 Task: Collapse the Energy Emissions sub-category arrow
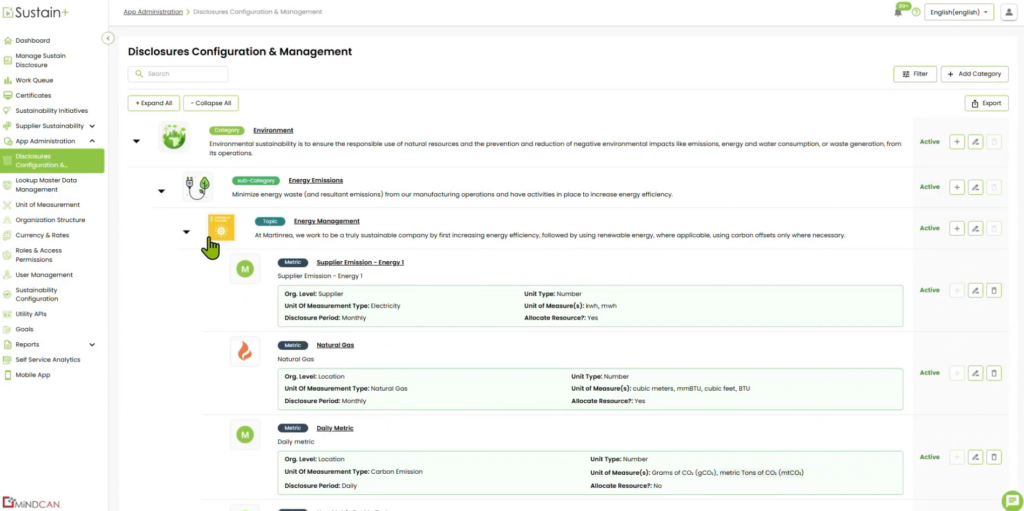click(x=161, y=190)
